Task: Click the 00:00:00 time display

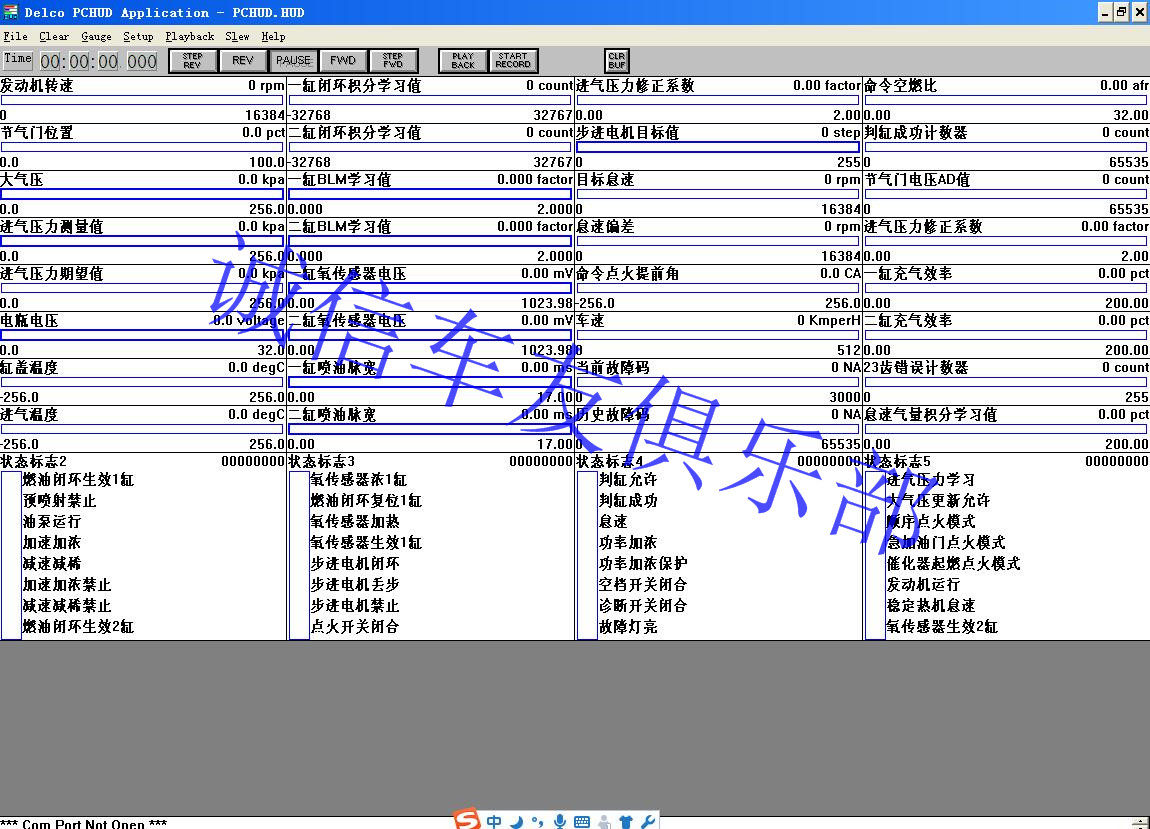Action: [79, 61]
